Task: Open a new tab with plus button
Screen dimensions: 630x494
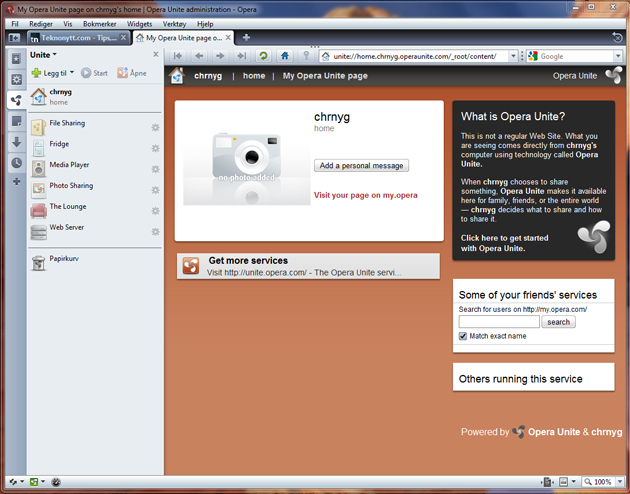Action: coord(246,37)
